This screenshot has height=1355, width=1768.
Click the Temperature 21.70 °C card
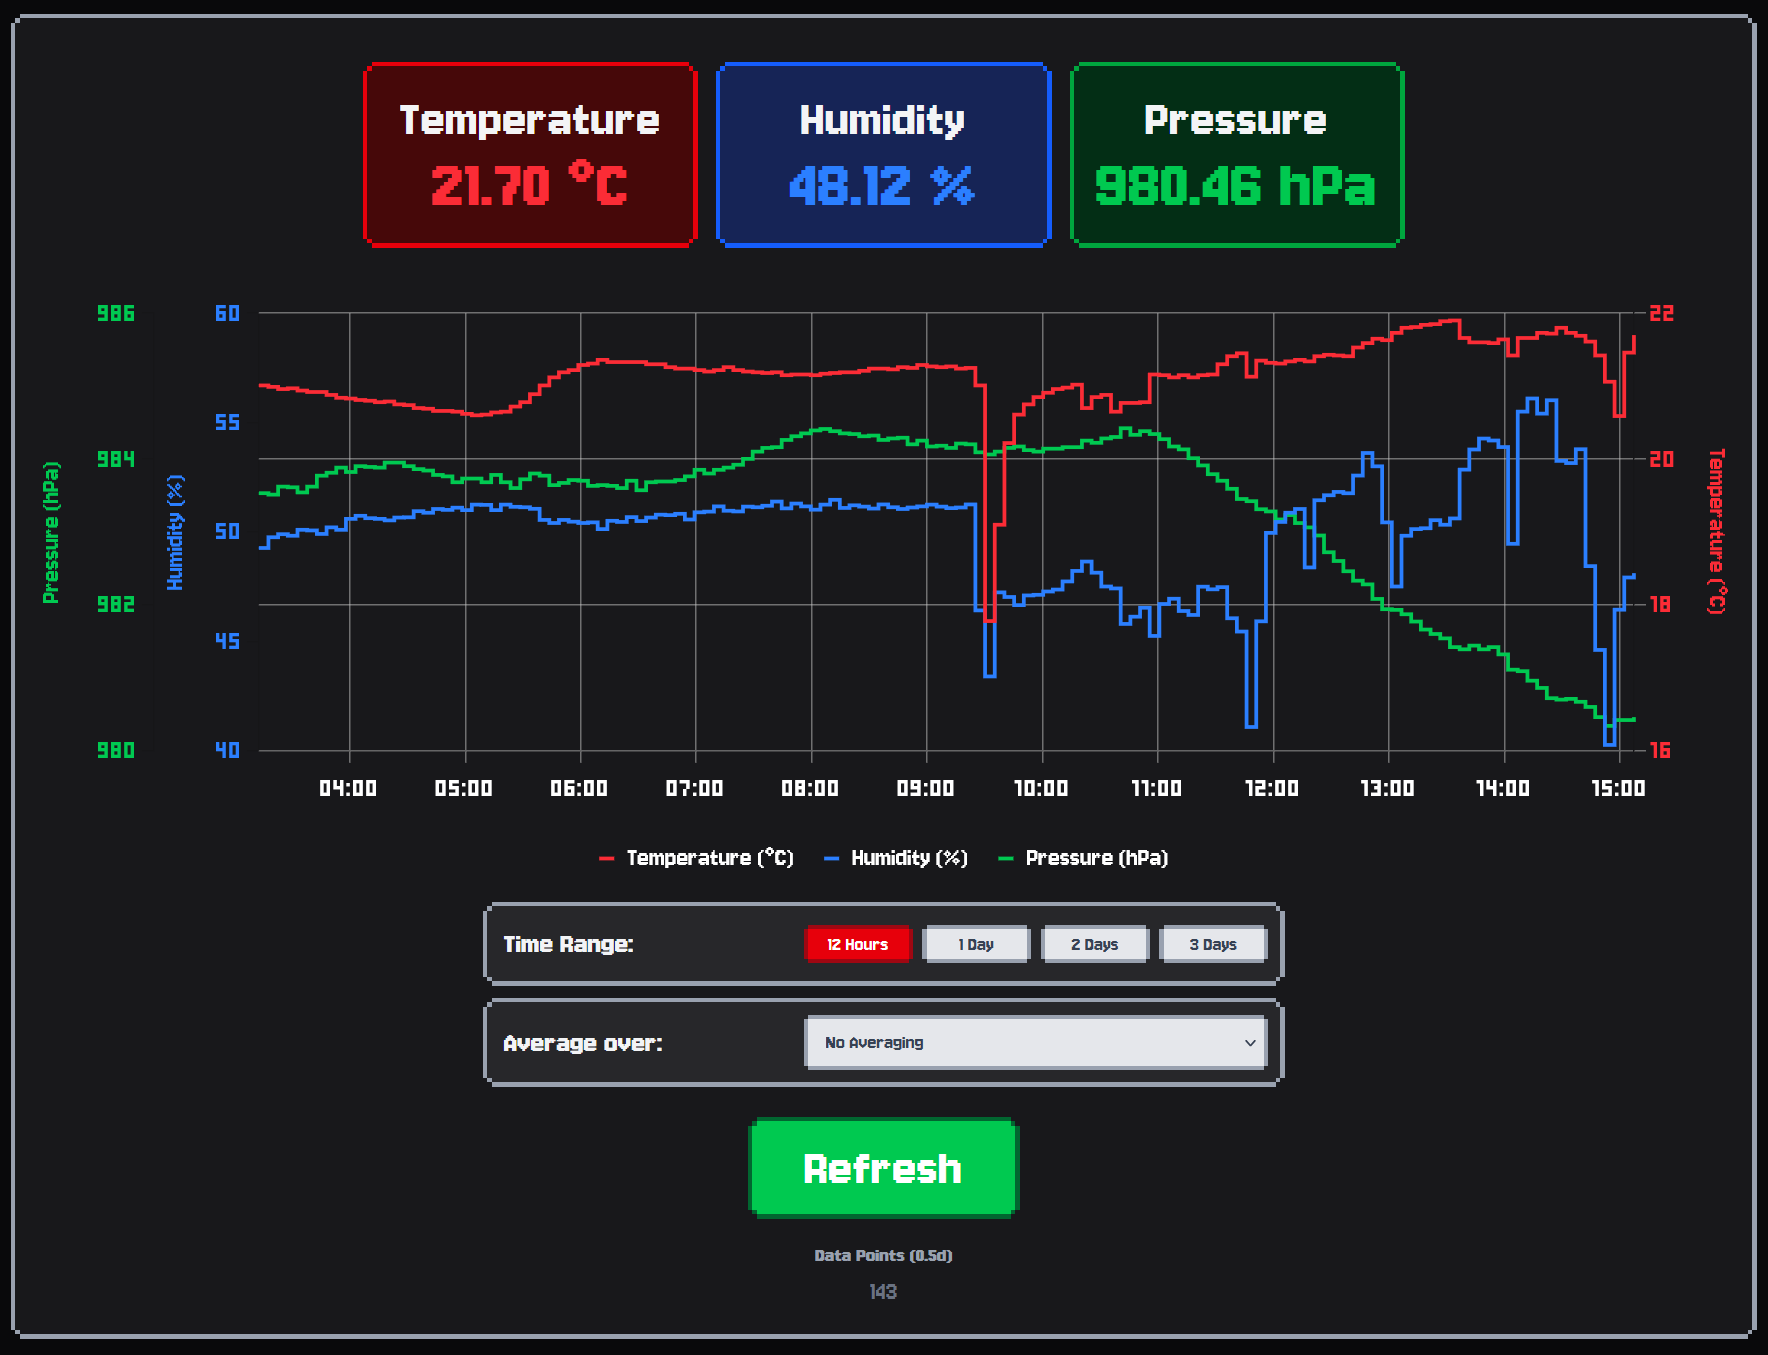[x=530, y=154]
